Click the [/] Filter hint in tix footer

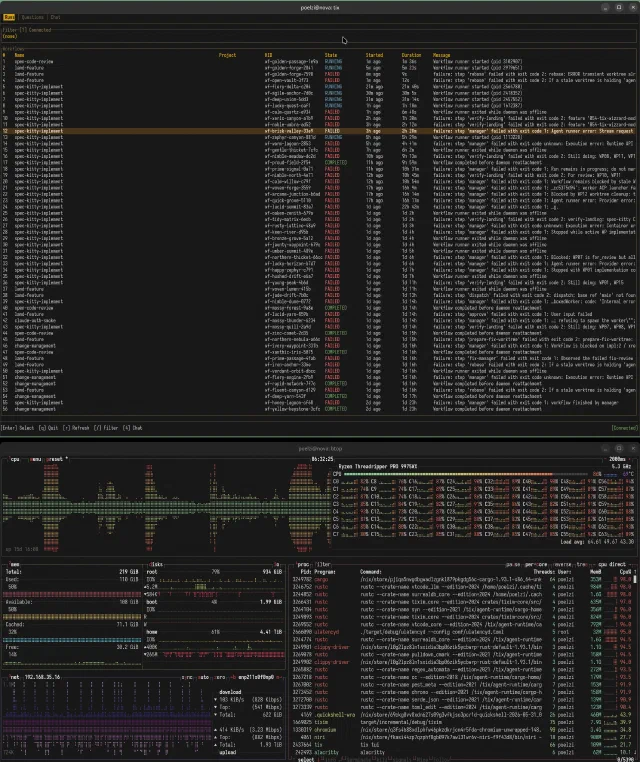pyautogui.click(x=106, y=428)
